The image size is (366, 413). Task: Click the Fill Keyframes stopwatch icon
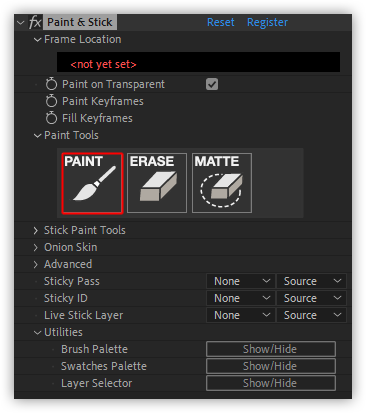(51, 118)
